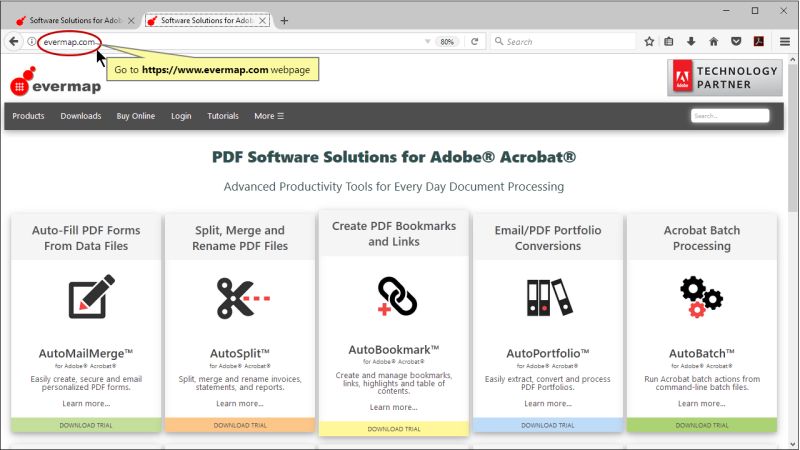Image resolution: width=800 pixels, height=450 pixels.
Task: Open the site information icon in address bar
Action: coord(32,42)
